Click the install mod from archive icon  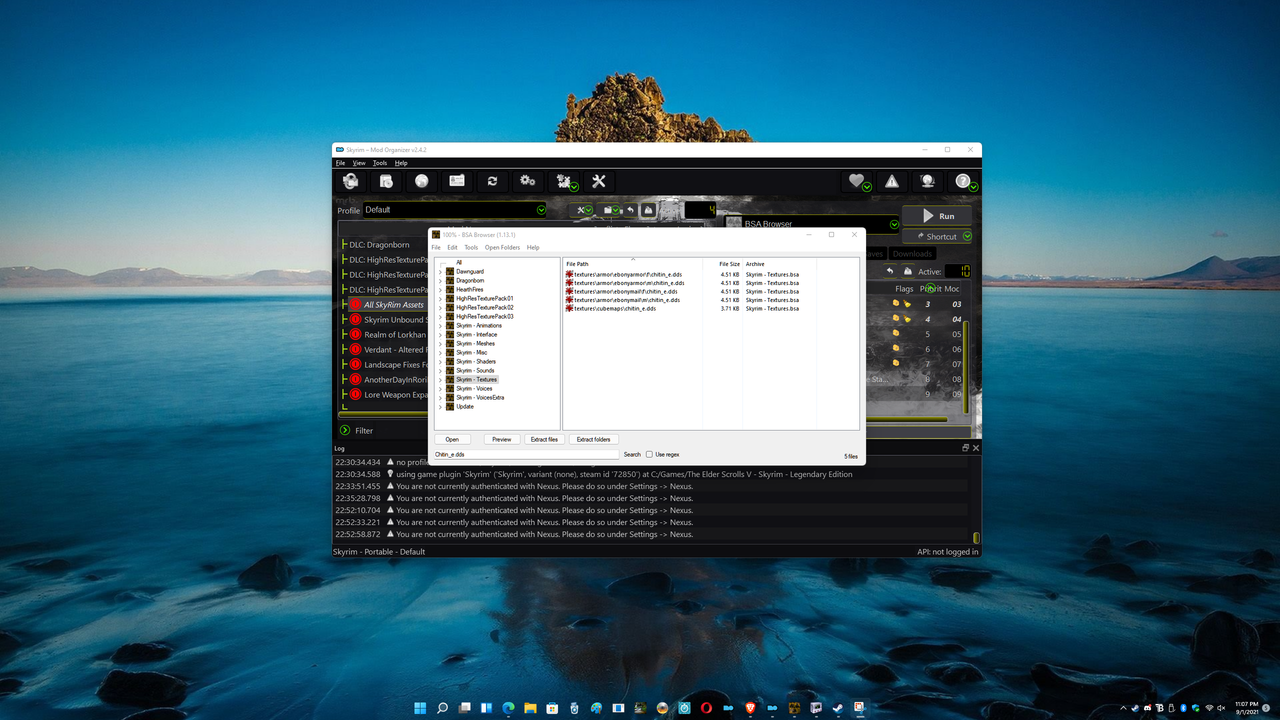[386, 181]
